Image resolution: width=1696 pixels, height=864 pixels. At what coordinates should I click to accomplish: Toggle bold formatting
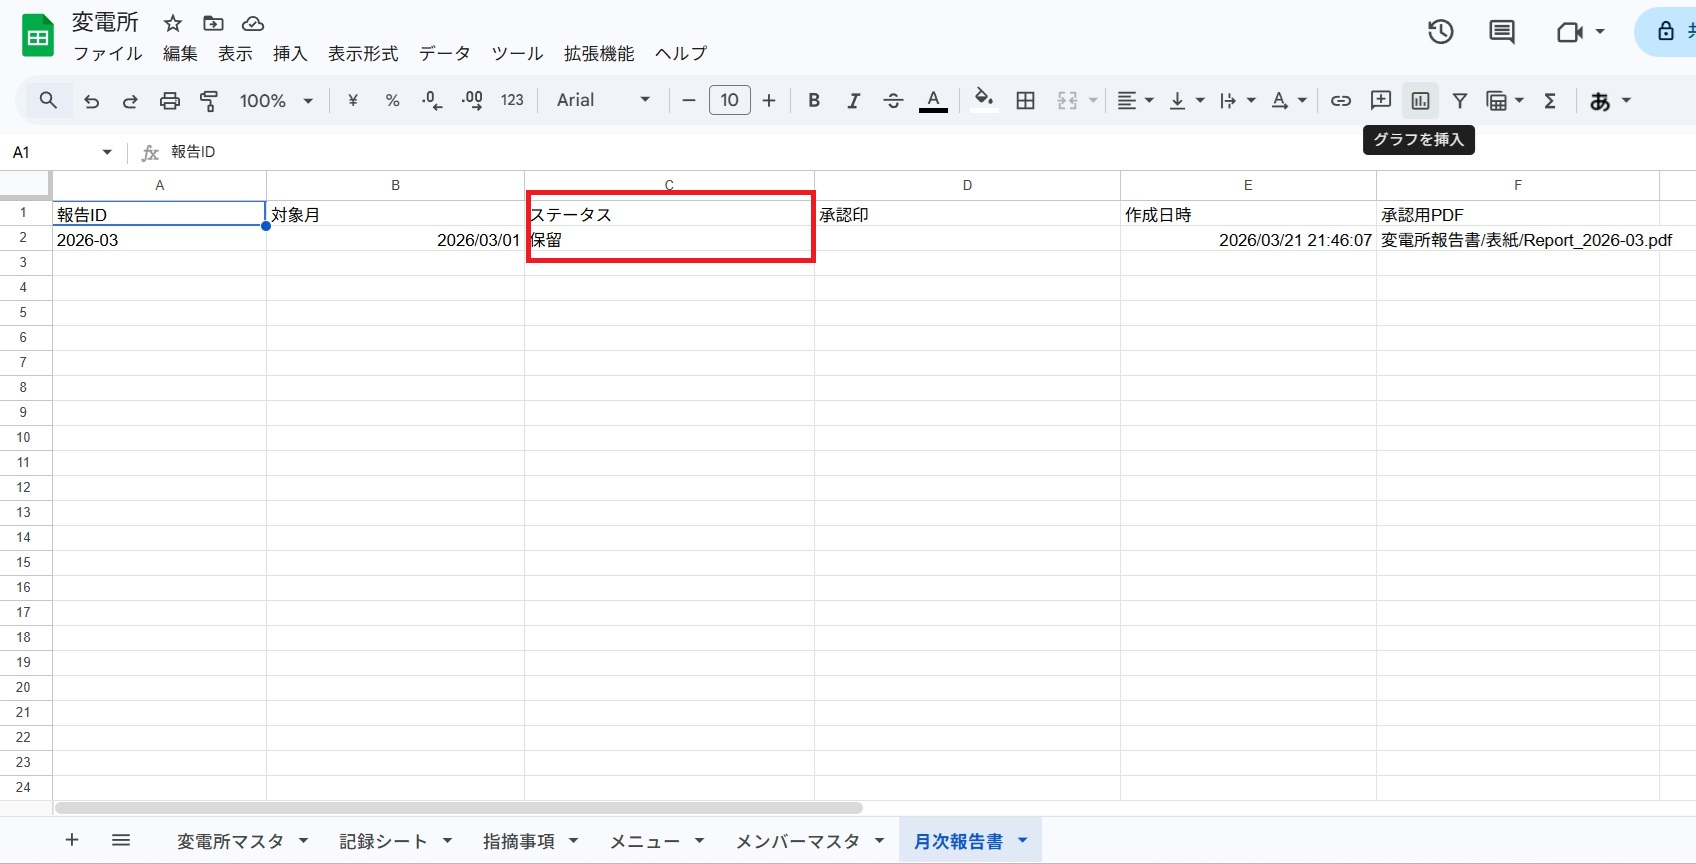(x=814, y=100)
